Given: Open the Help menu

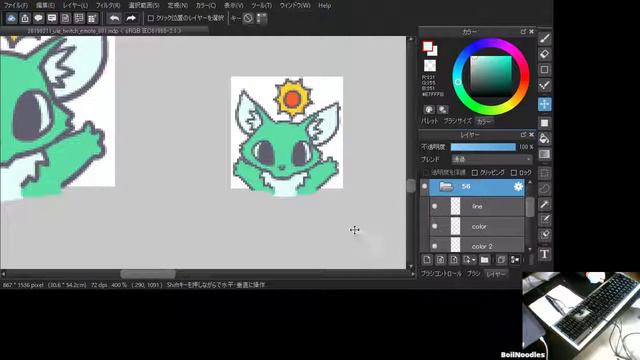Looking at the screenshot, I should (324, 5).
